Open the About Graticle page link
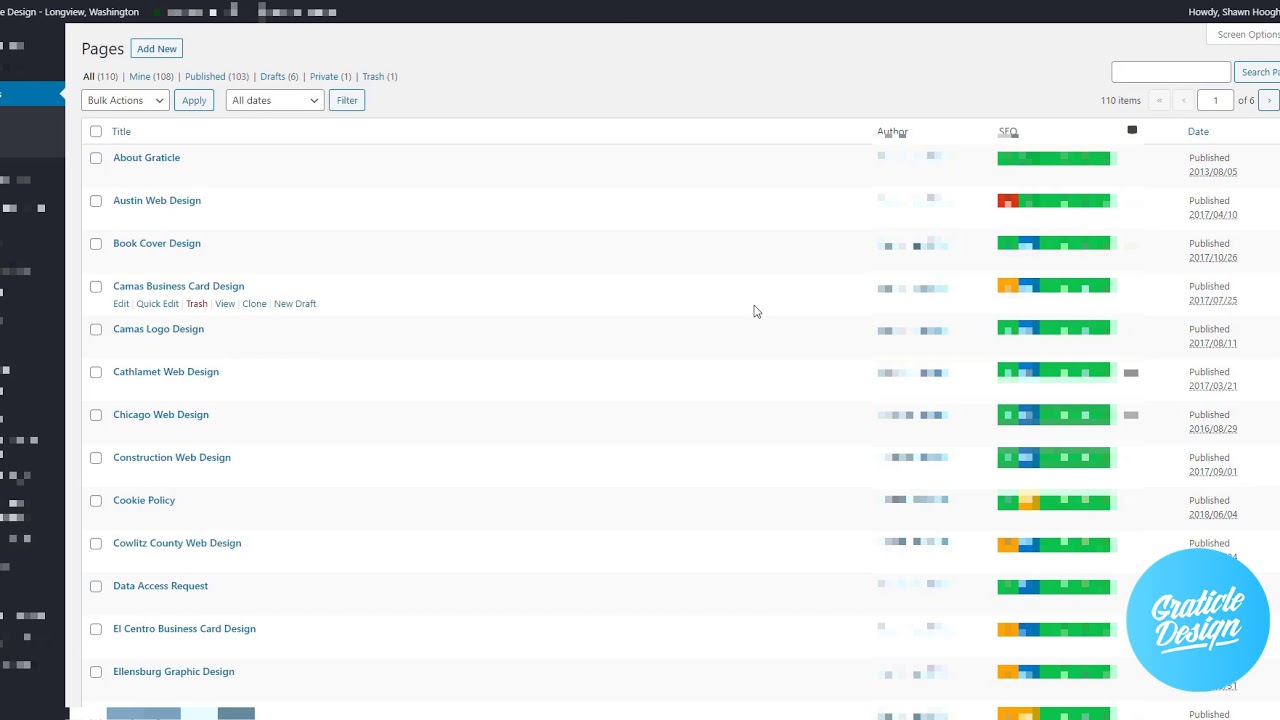 coord(147,158)
